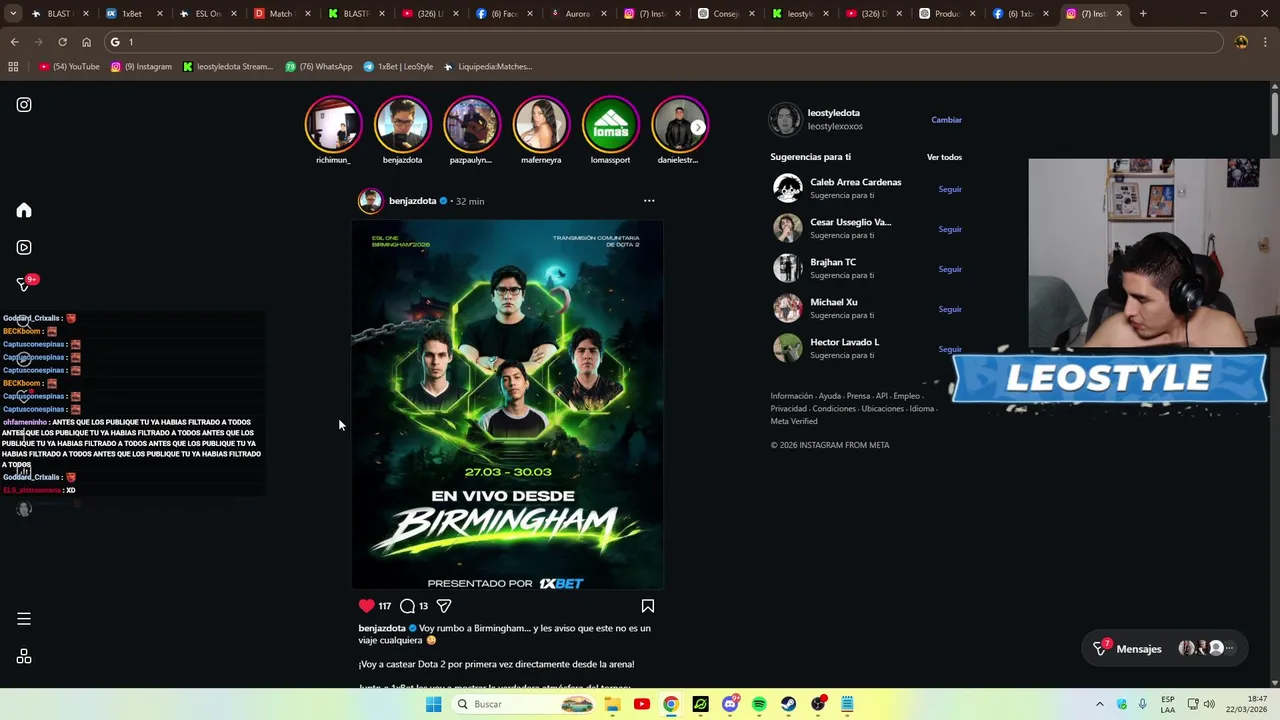Switch to the ESL On browser tab
The image size is (1280, 720).
(x=208, y=14)
